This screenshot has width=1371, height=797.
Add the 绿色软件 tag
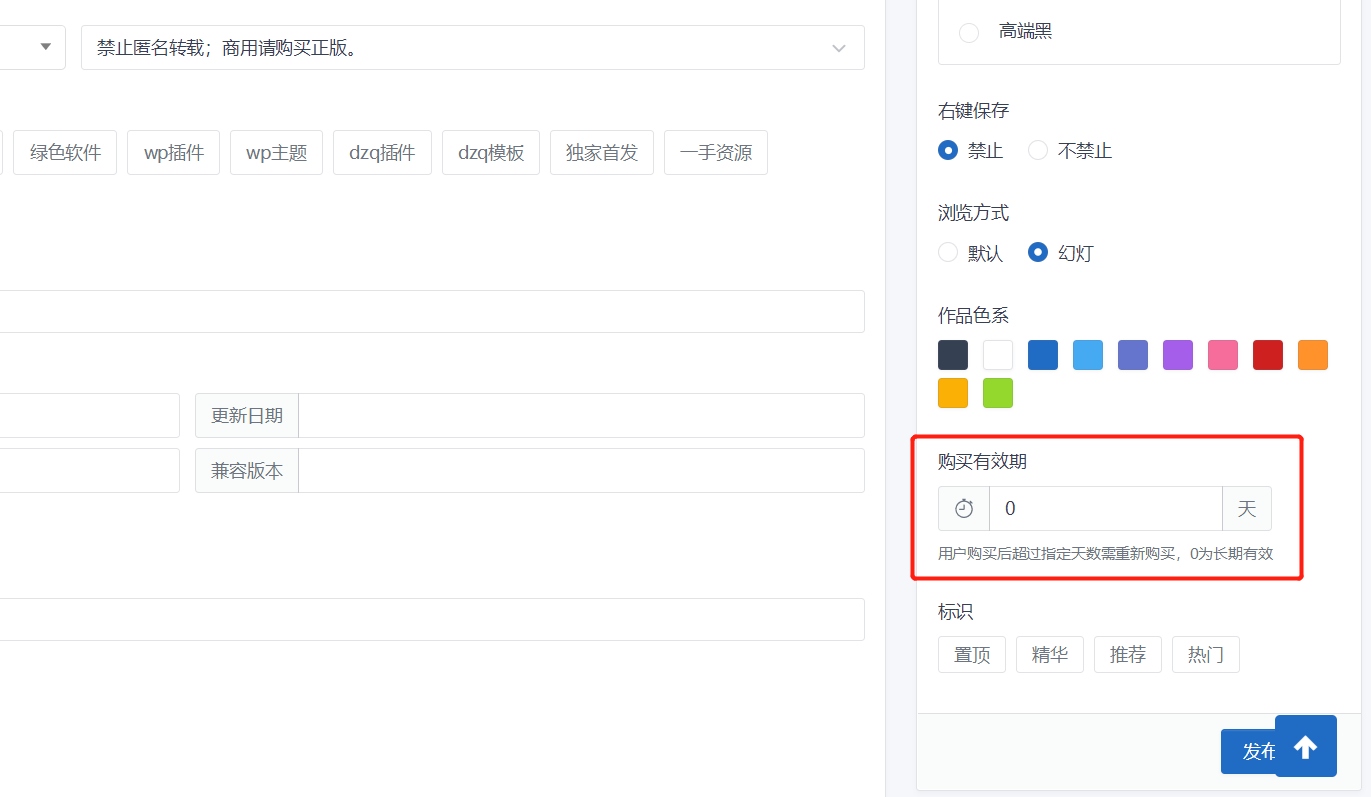pos(66,153)
